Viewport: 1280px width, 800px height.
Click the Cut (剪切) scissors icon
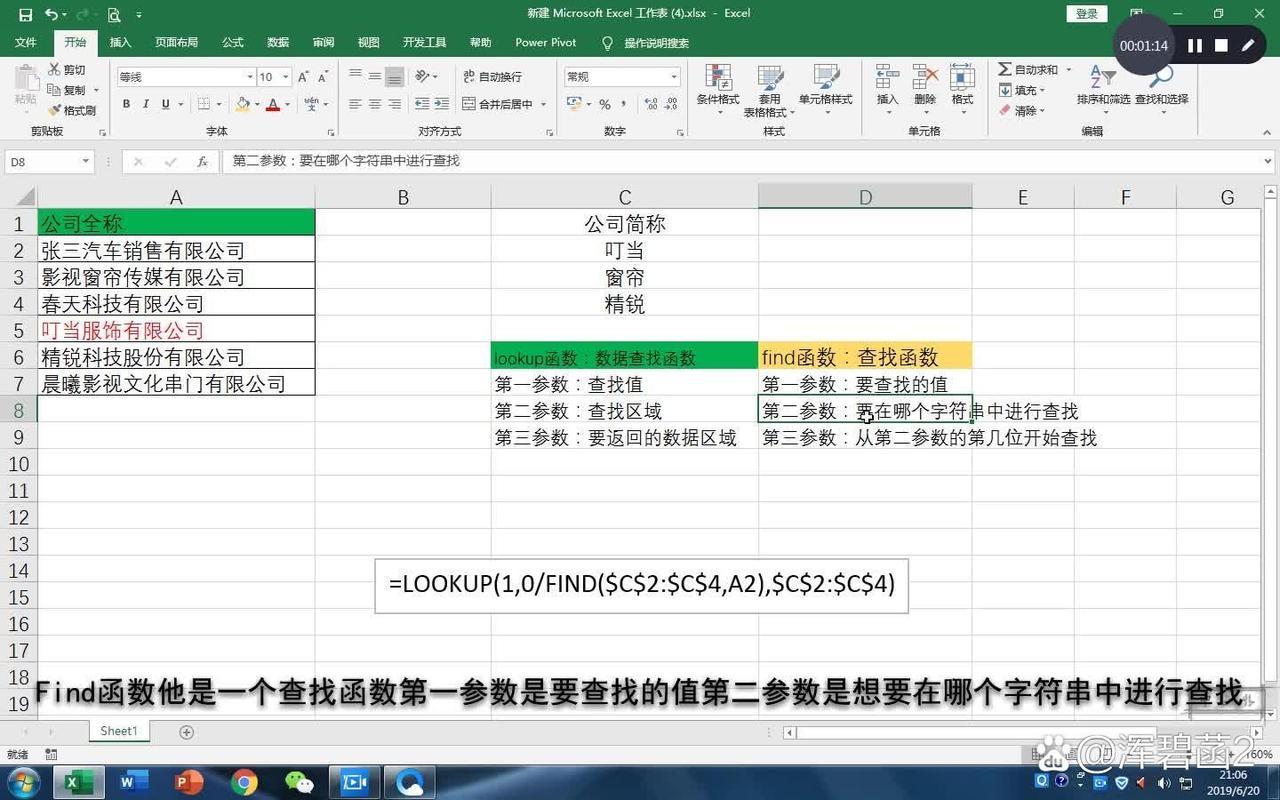tap(54, 70)
